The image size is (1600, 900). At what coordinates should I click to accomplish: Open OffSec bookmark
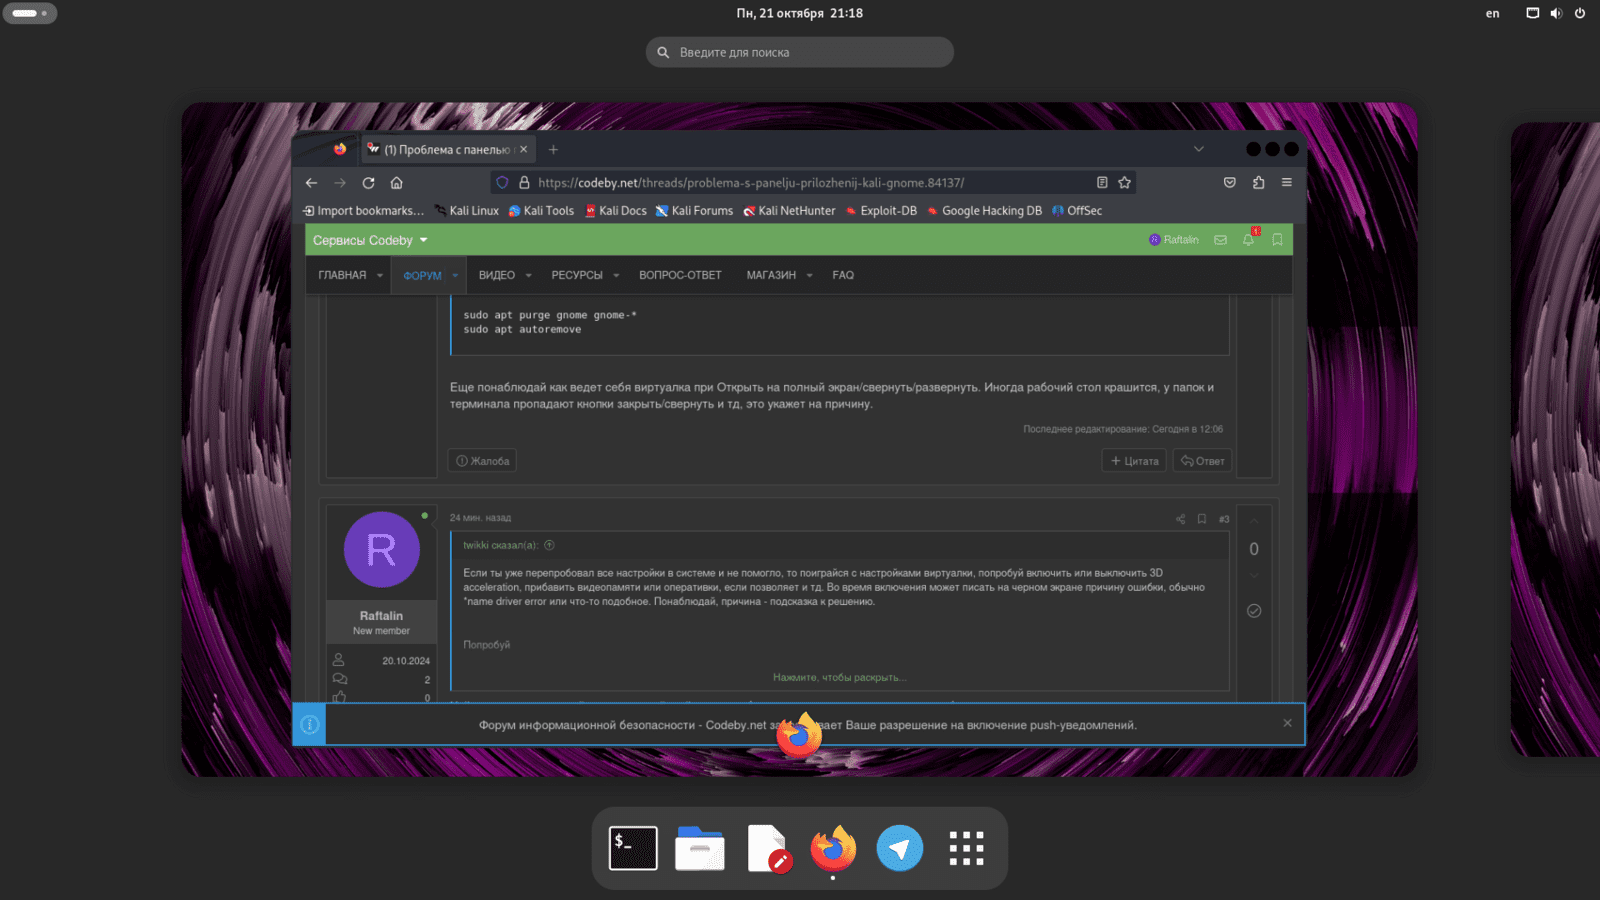1077,211
